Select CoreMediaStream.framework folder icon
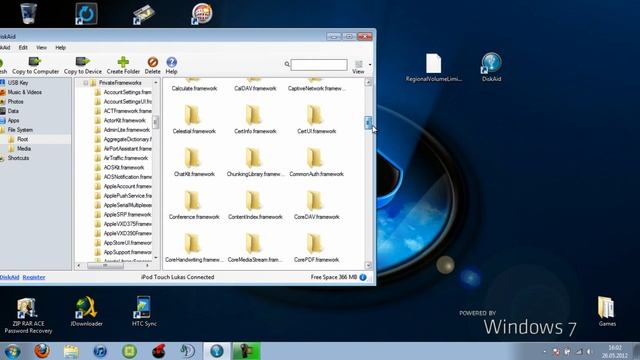The image size is (640, 360). pyautogui.click(x=253, y=243)
